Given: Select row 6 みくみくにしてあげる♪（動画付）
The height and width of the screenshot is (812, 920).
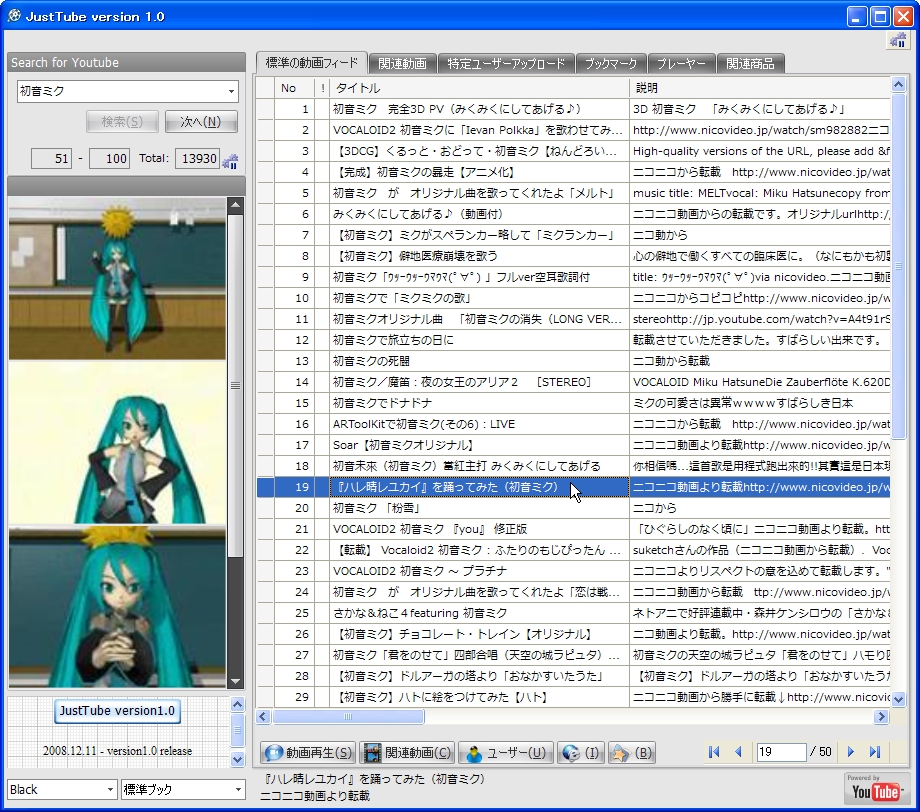Looking at the screenshot, I should [573, 214].
